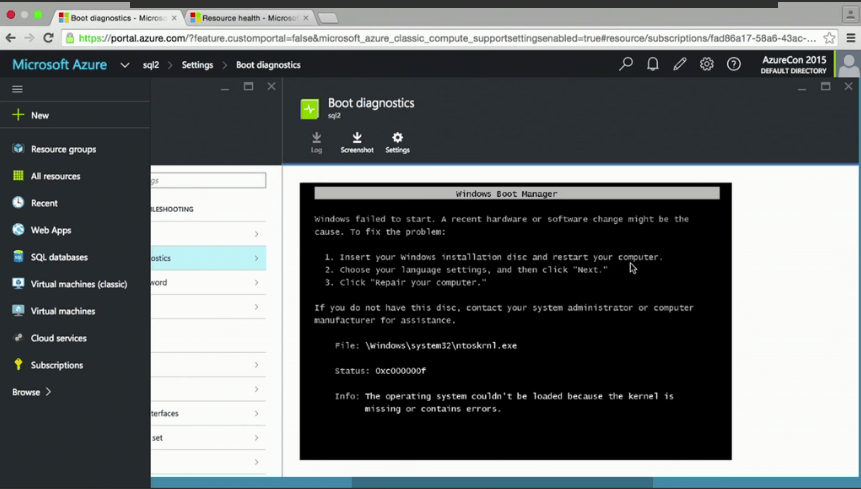
Task: Click Settings in the breadcrumb
Action: [x=197, y=65]
